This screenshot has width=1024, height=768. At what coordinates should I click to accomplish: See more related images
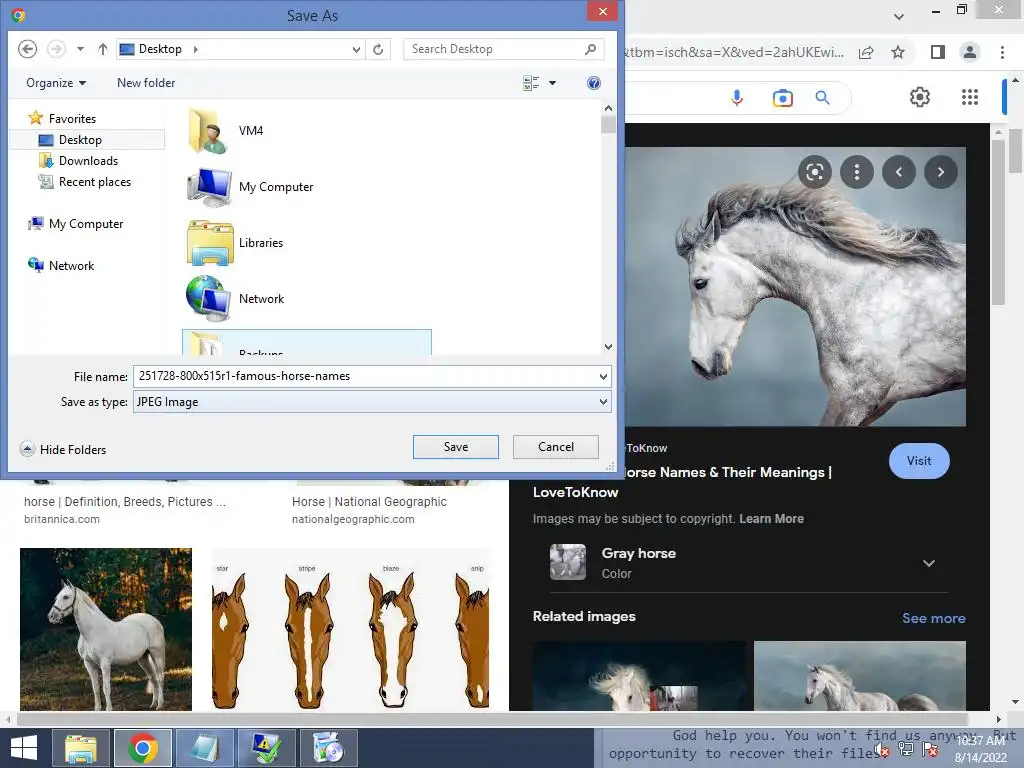point(933,618)
